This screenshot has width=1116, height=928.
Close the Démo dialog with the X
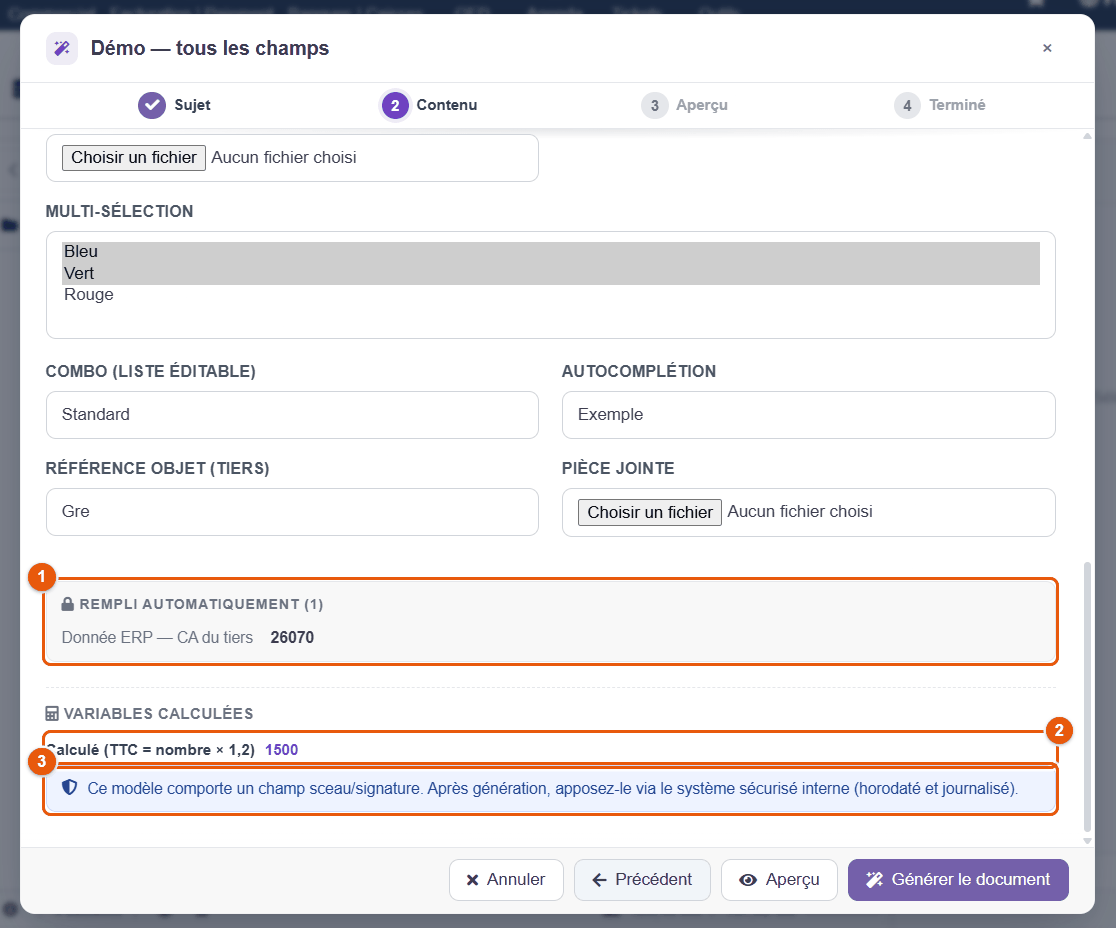click(x=1047, y=48)
